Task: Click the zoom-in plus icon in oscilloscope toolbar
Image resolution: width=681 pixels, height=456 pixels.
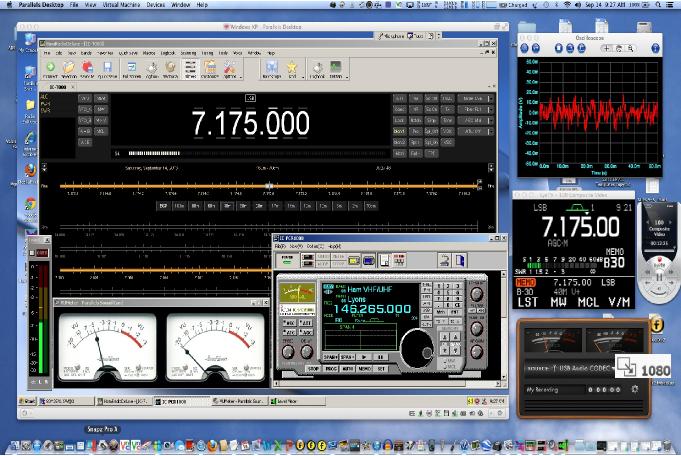Action: click(x=607, y=49)
